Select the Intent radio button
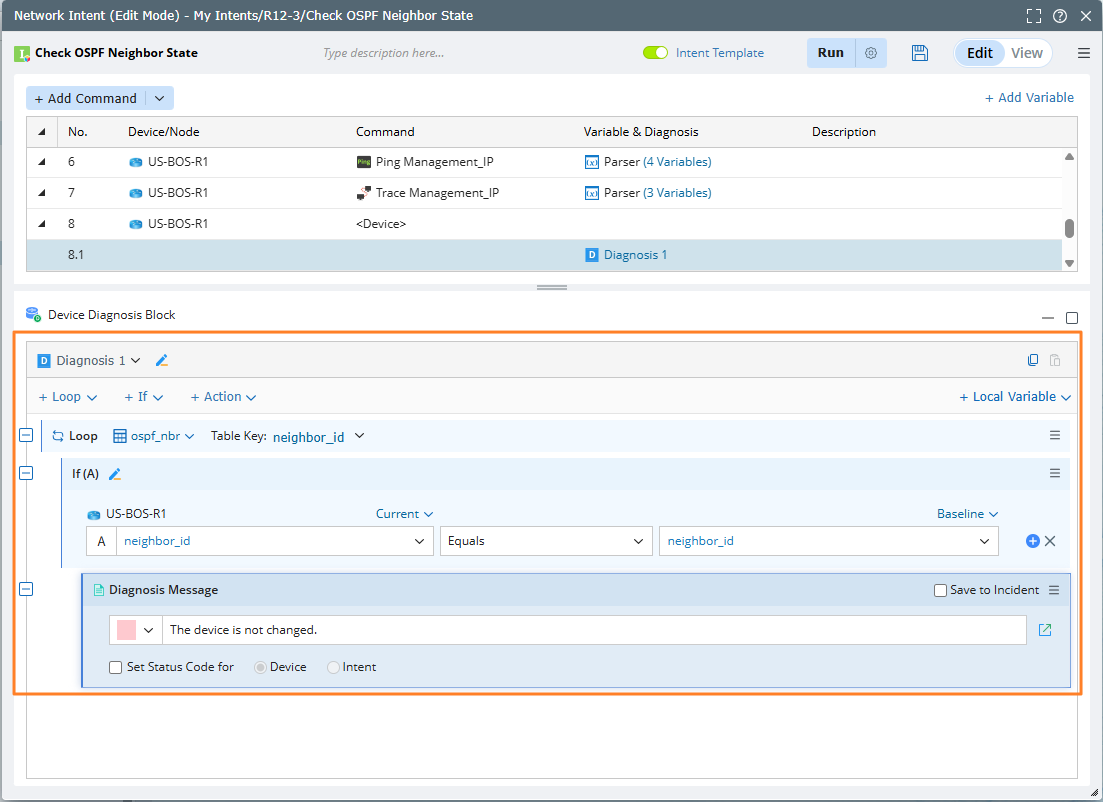 coord(334,667)
